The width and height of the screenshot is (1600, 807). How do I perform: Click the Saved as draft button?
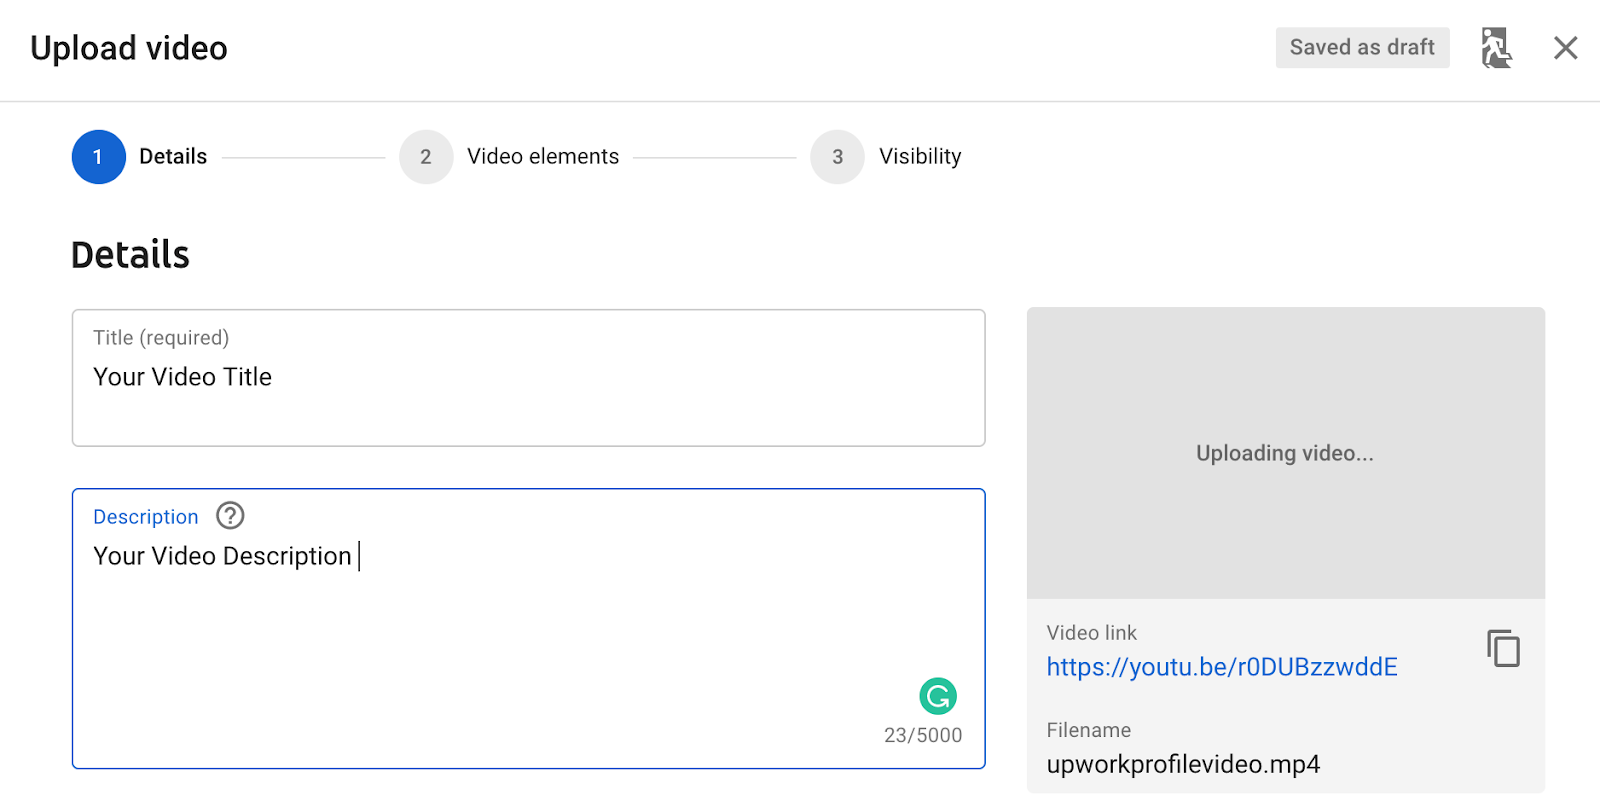(1362, 48)
